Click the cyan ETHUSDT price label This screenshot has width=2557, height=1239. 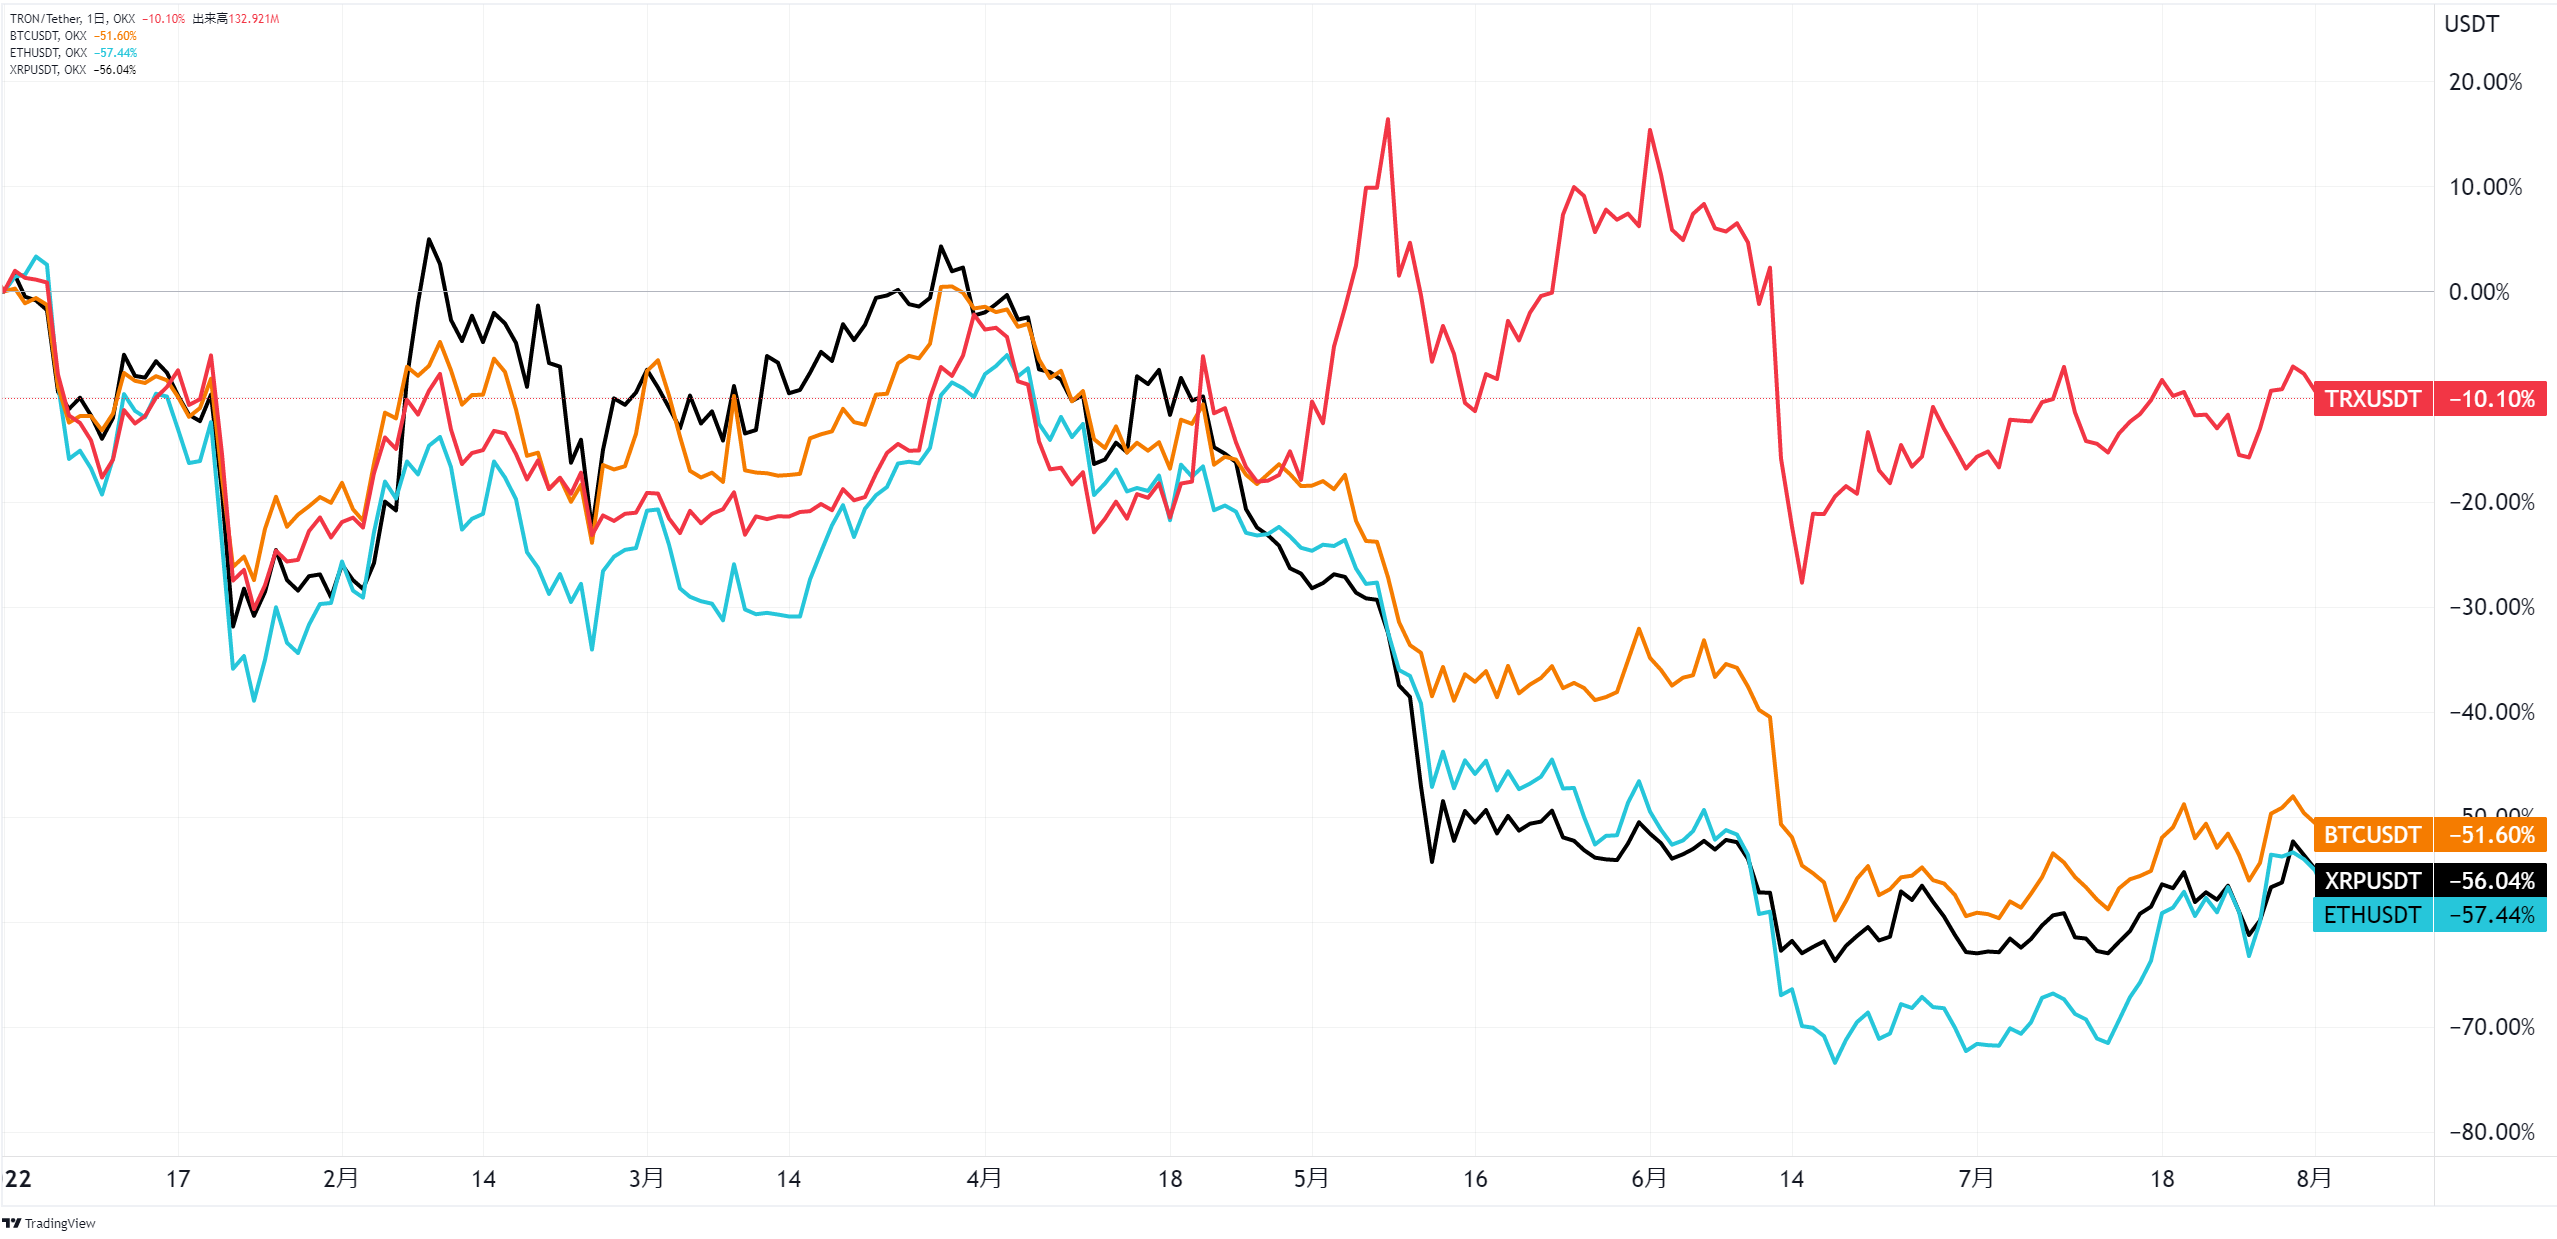pyautogui.click(x=2372, y=915)
